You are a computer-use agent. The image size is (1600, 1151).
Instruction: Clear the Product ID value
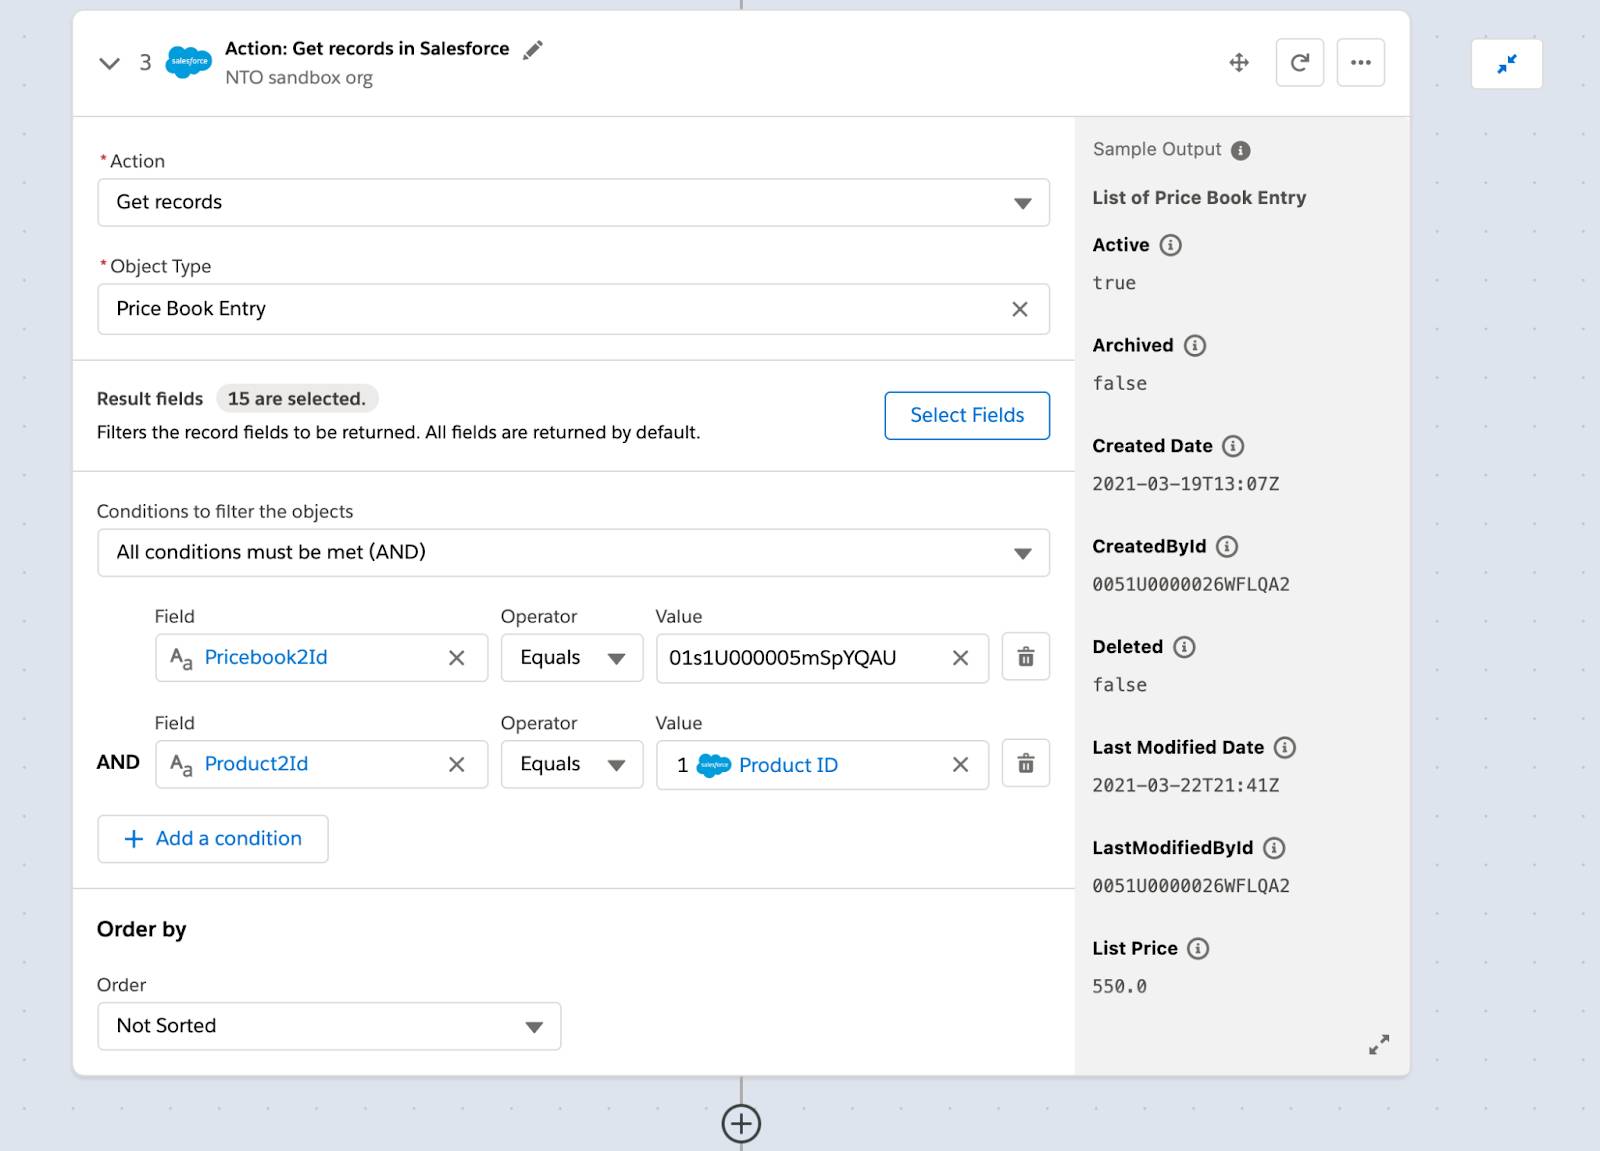pos(961,765)
